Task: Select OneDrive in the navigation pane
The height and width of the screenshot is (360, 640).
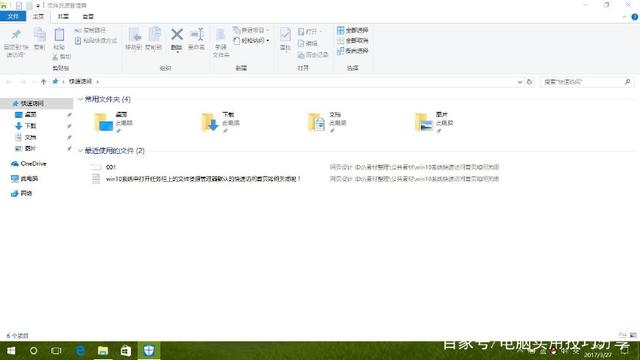Action: [x=29, y=164]
